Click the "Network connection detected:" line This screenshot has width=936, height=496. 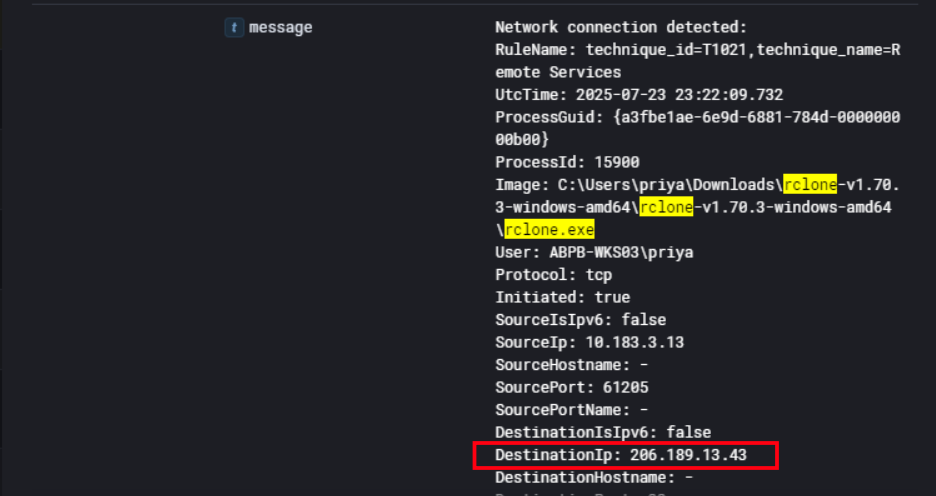(620, 28)
